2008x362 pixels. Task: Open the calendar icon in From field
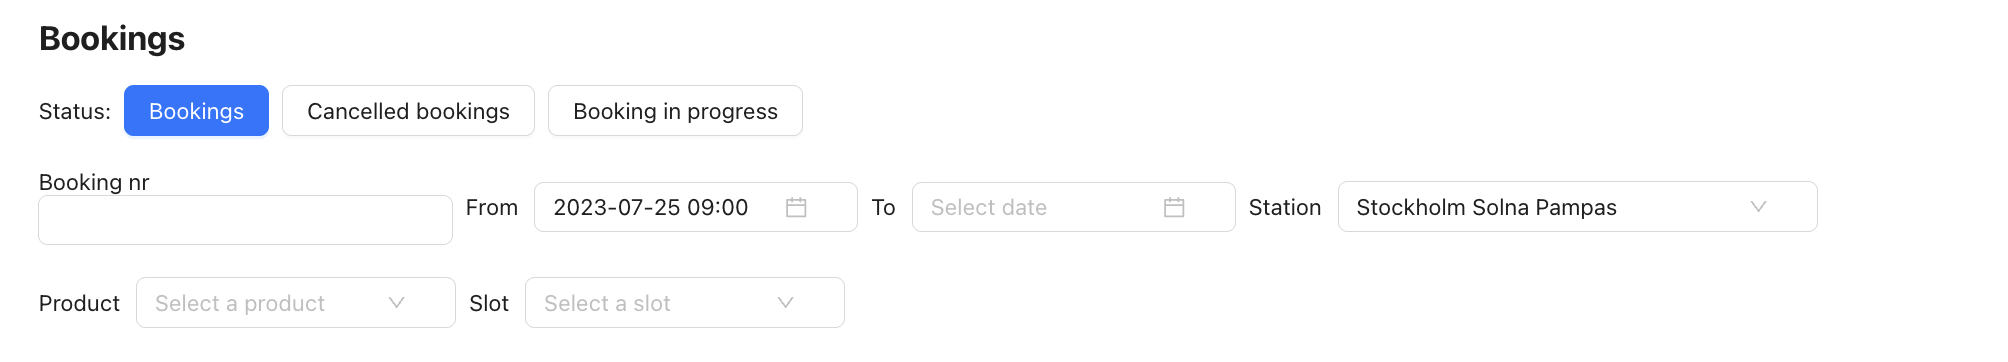(x=796, y=207)
